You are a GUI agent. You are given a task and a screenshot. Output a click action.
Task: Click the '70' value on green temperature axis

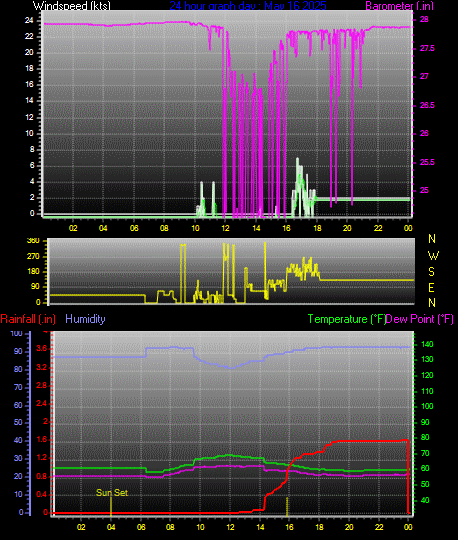[x=426, y=453]
